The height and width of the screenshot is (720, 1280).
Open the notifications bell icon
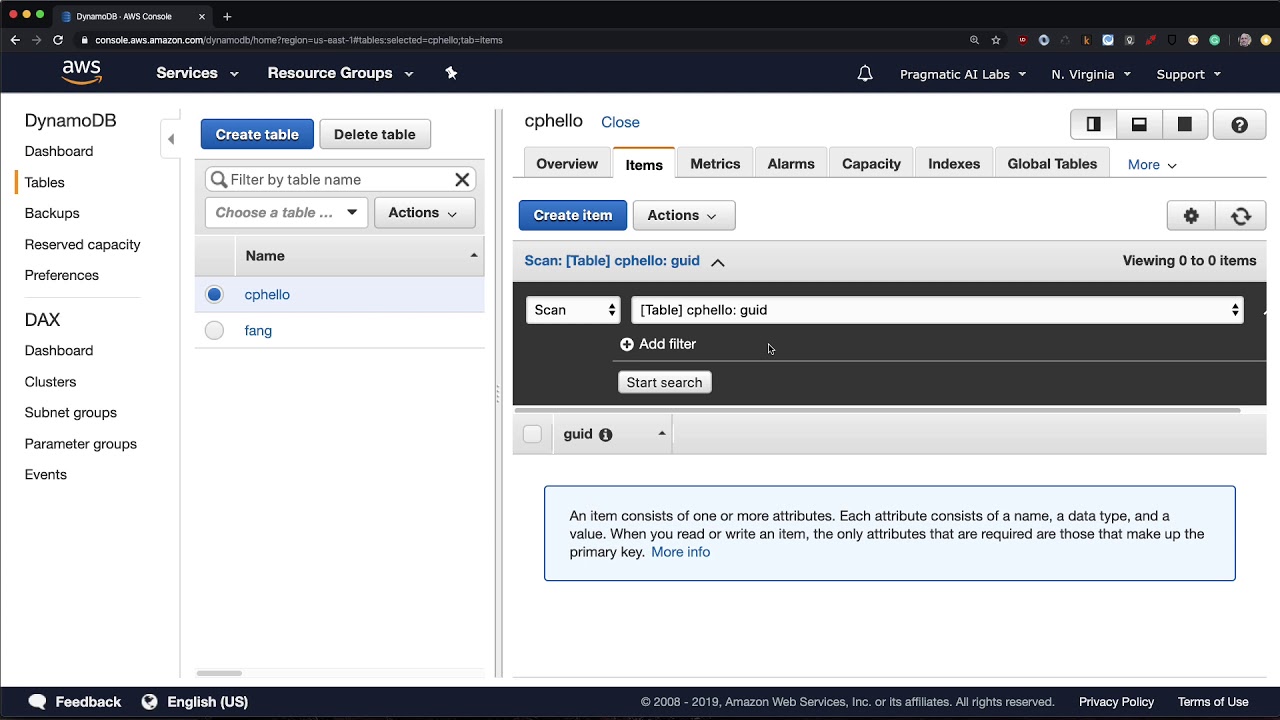click(x=865, y=74)
